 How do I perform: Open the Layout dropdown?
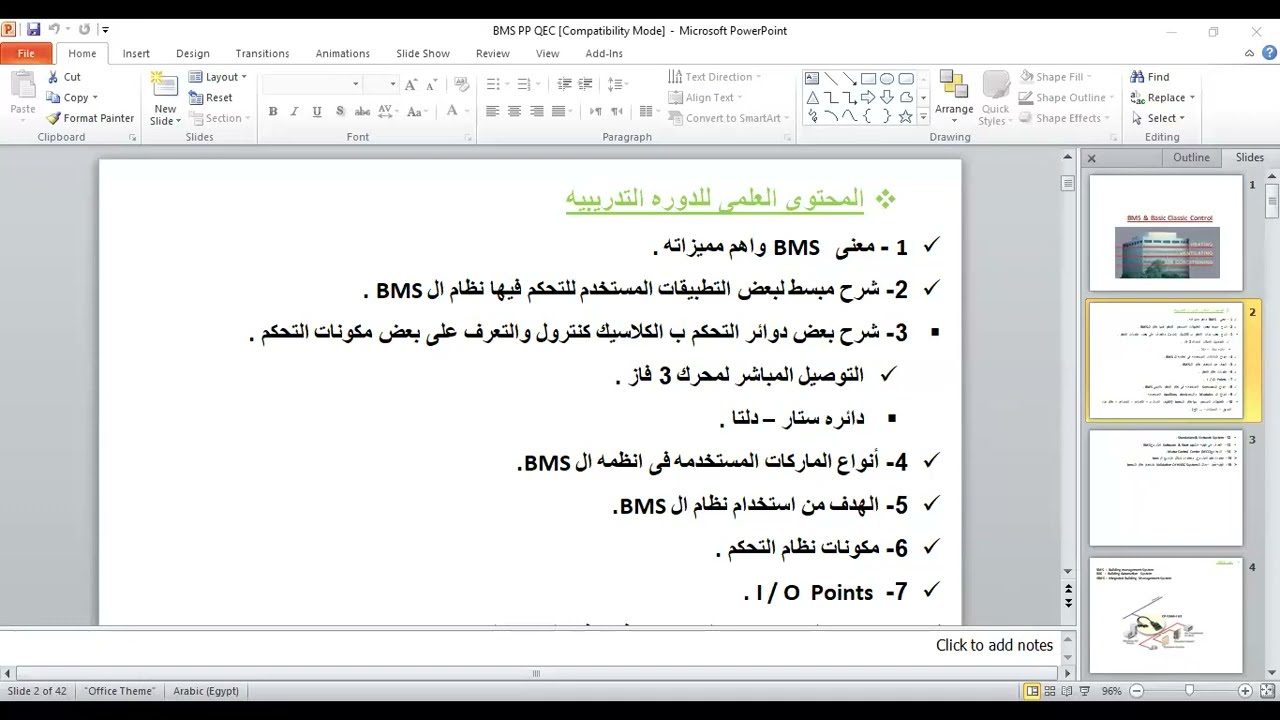click(x=217, y=77)
